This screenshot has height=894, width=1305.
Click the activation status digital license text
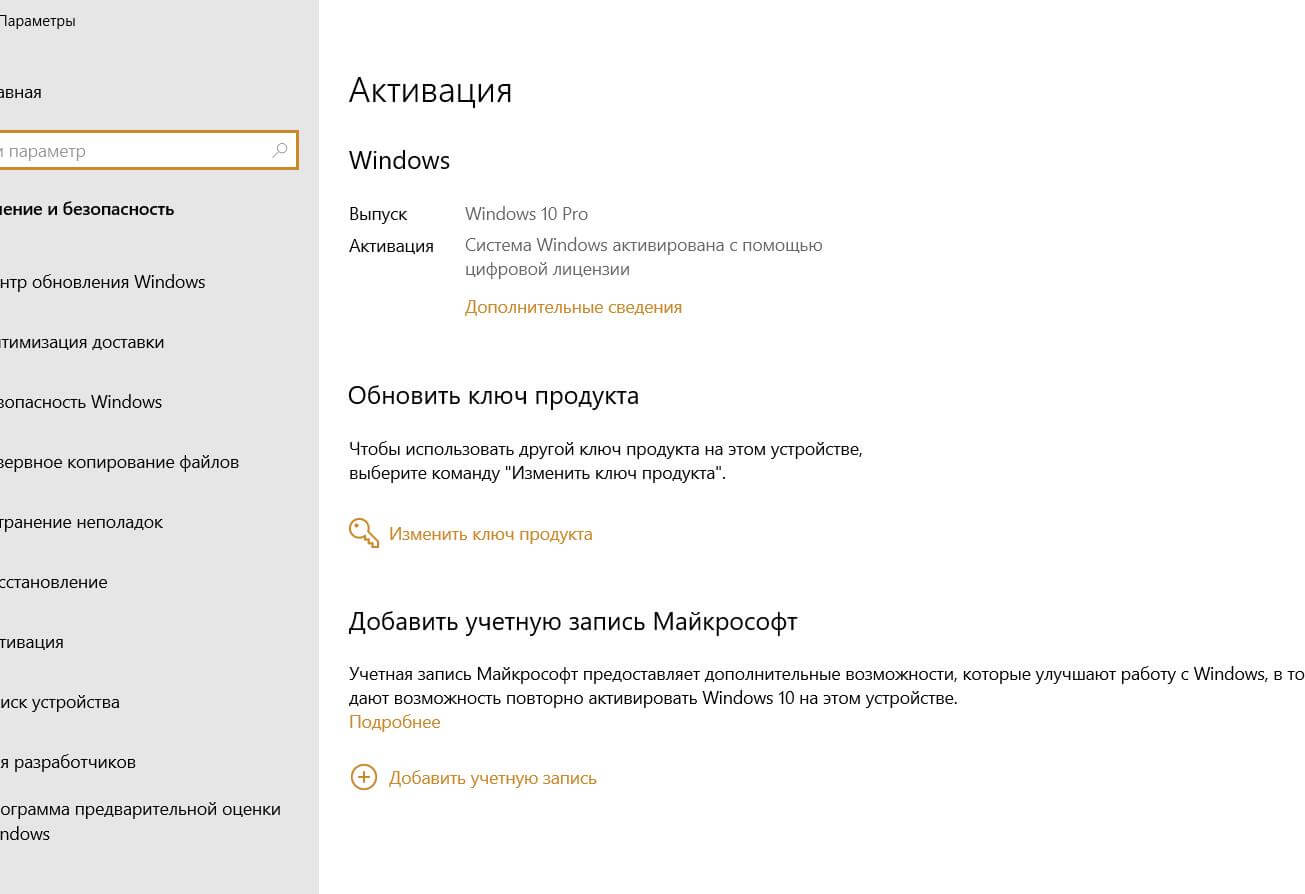pyautogui.click(x=643, y=257)
